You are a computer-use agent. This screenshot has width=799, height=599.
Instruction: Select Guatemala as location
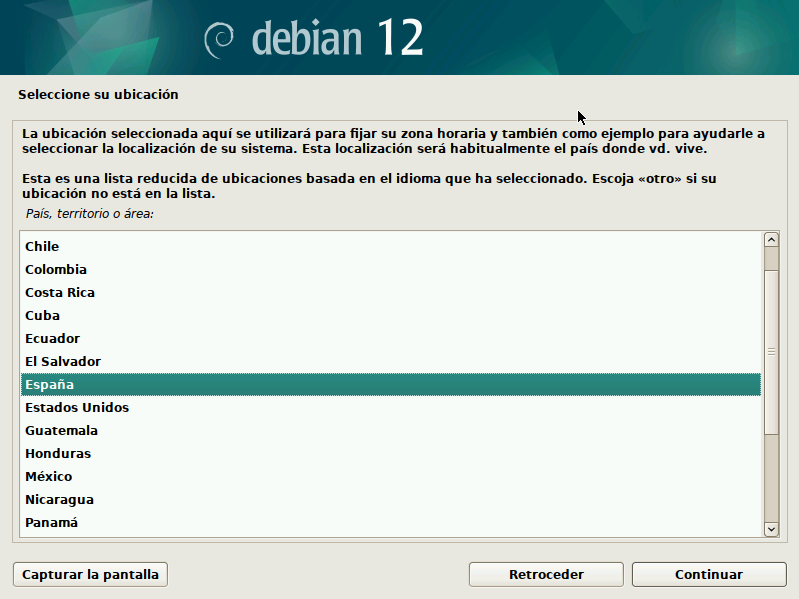pos(61,431)
